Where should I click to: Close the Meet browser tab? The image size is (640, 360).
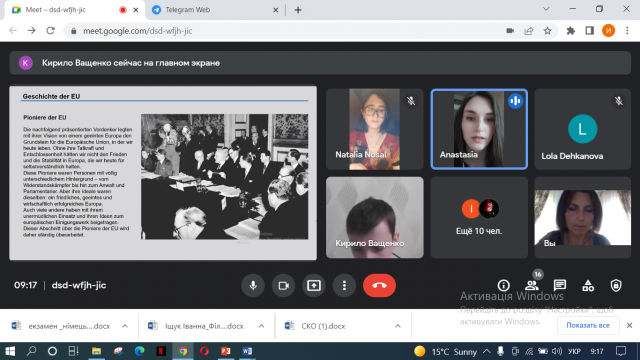point(136,10)
